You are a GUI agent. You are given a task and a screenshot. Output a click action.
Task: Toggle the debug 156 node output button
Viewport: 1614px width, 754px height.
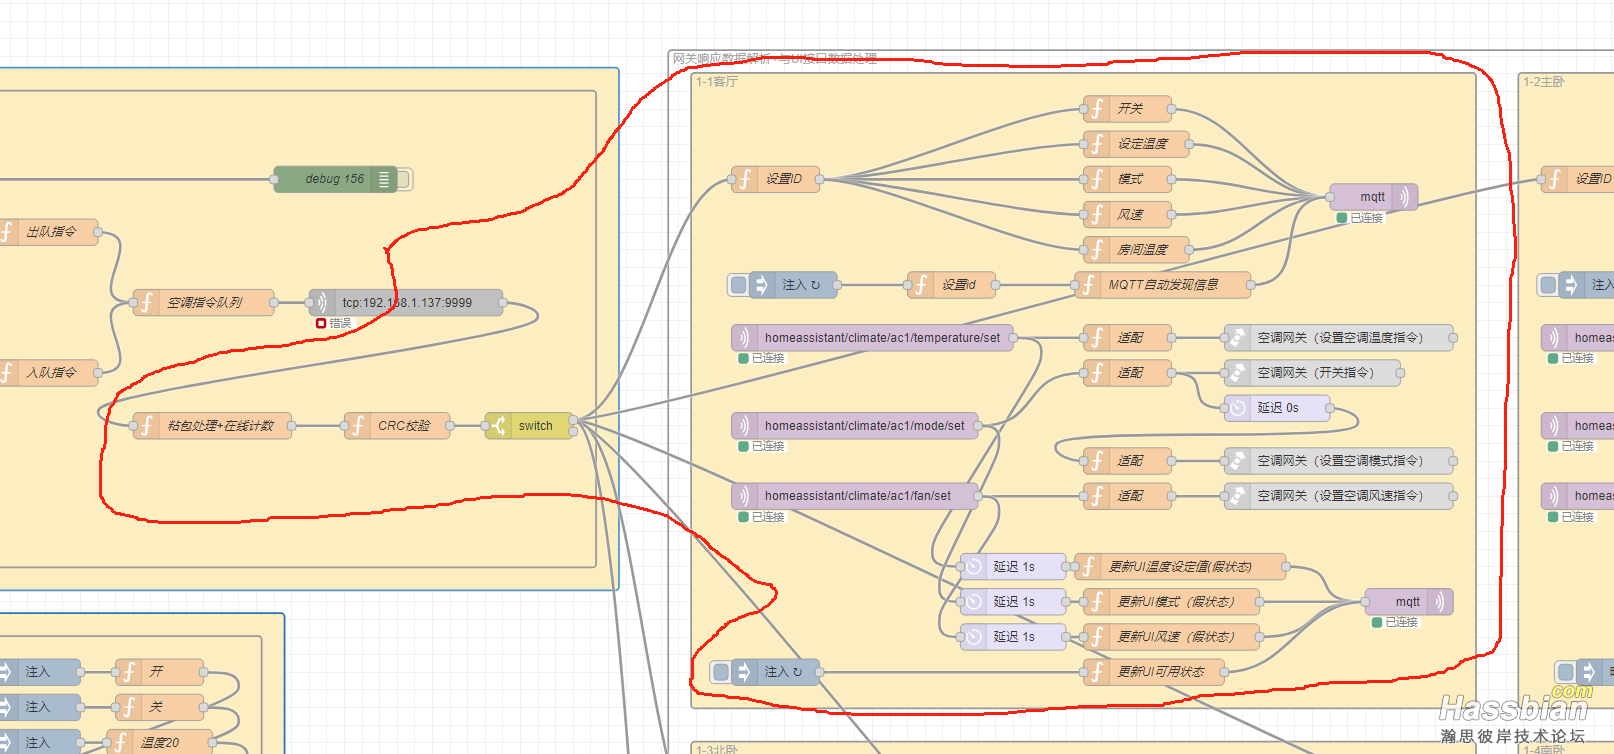pyautogui.click(x=404, y=179)
